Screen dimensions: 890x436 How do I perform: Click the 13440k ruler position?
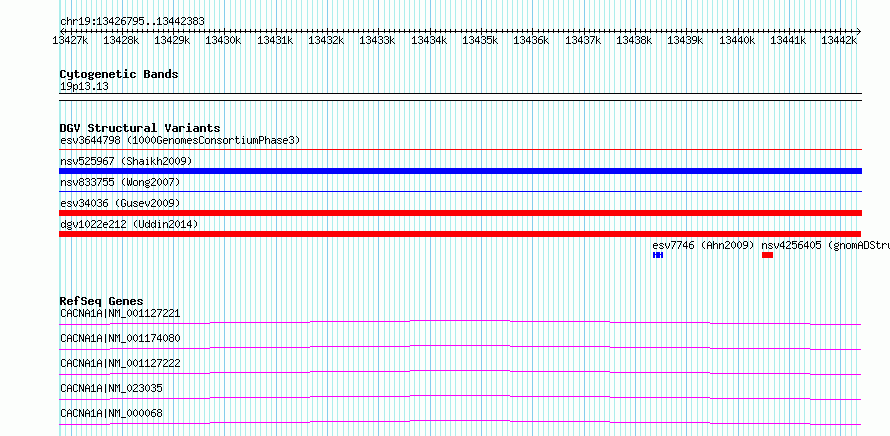[x=737, y=40]
